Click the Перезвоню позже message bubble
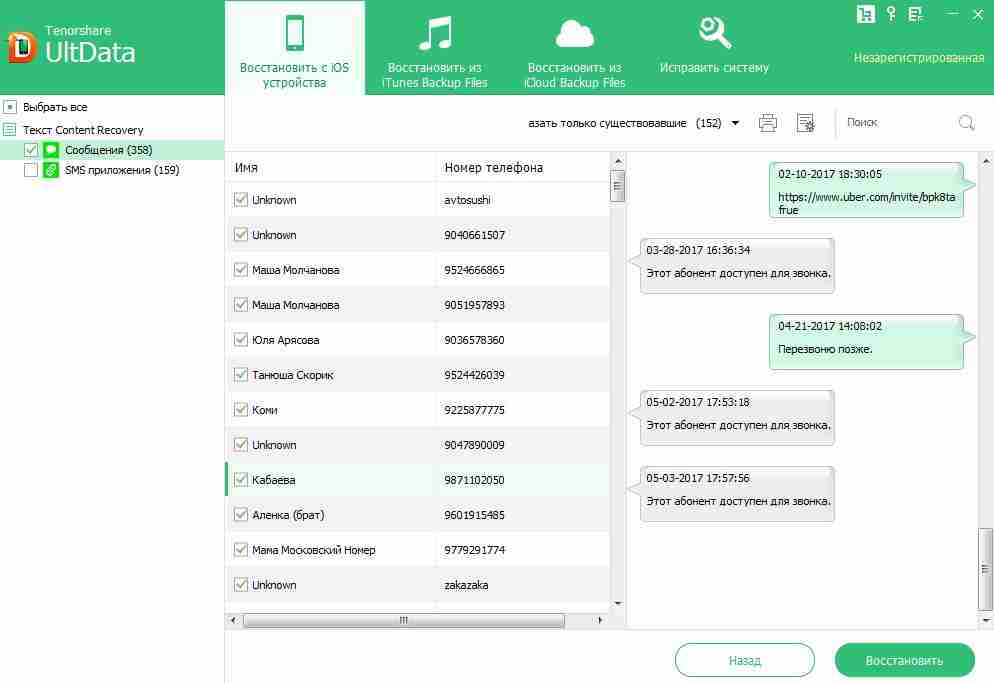Viewport: 994px width, 683px height. click(867, 342)
